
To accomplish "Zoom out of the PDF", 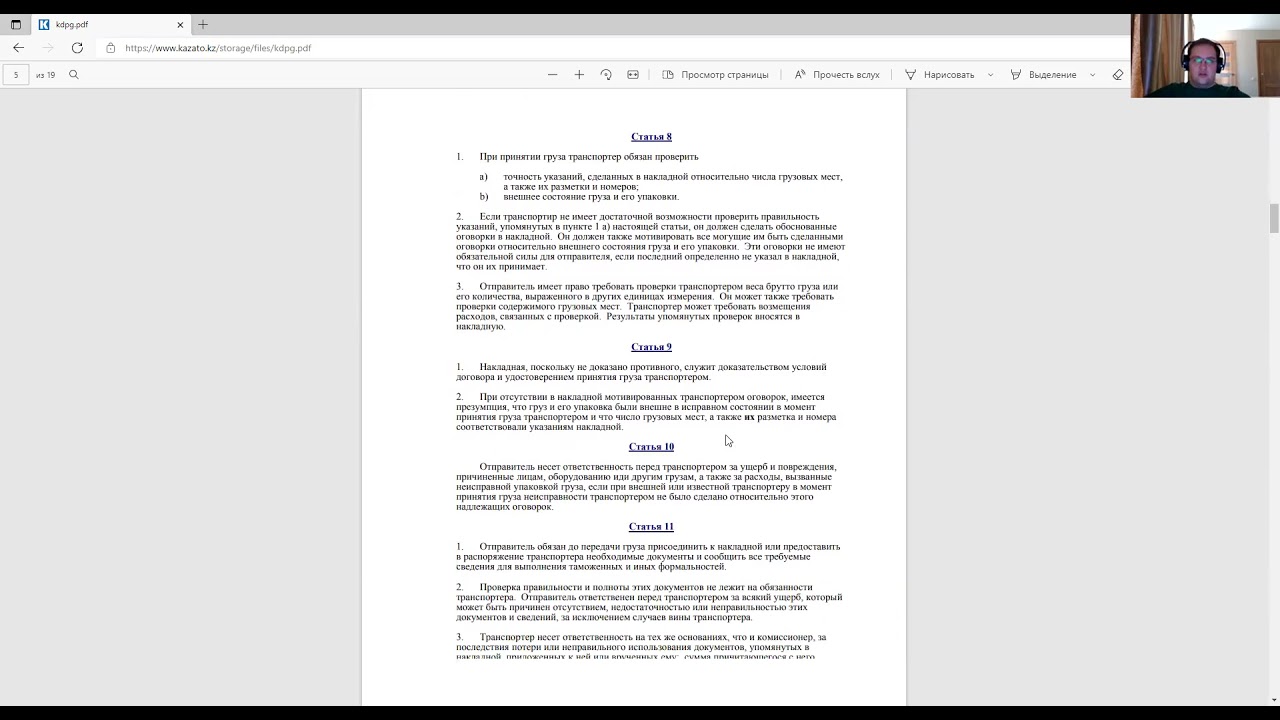I will (x=552, y=75).
